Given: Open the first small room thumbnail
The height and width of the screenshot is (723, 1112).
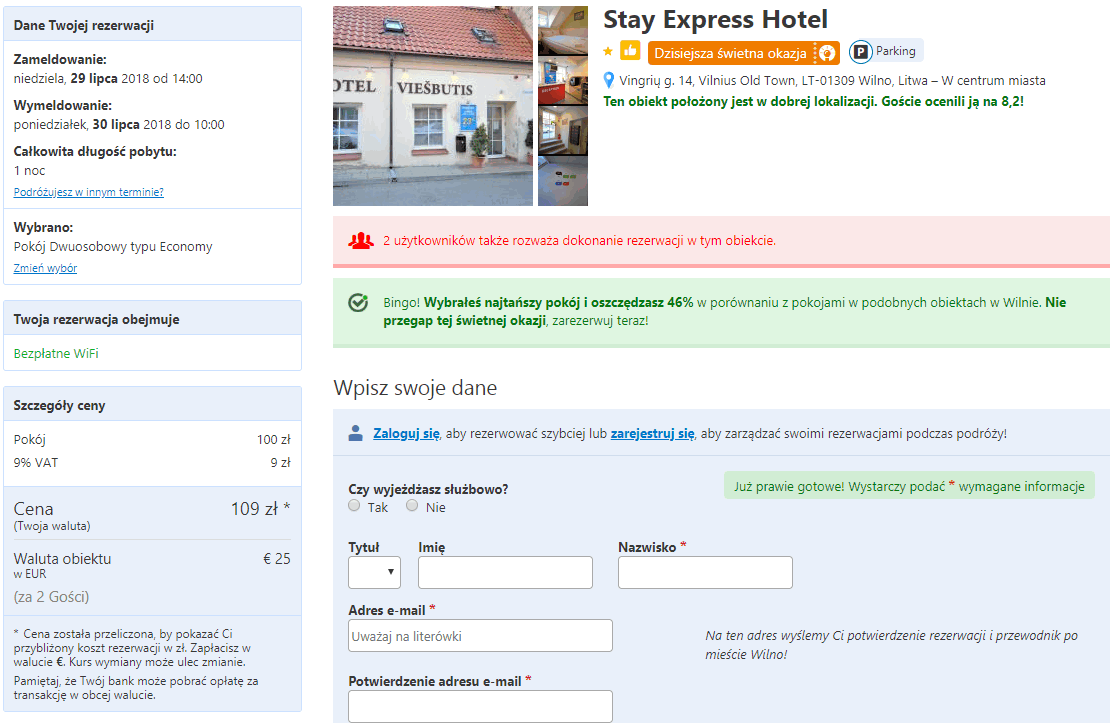Looking at the screenshot, I should [563, 31].
